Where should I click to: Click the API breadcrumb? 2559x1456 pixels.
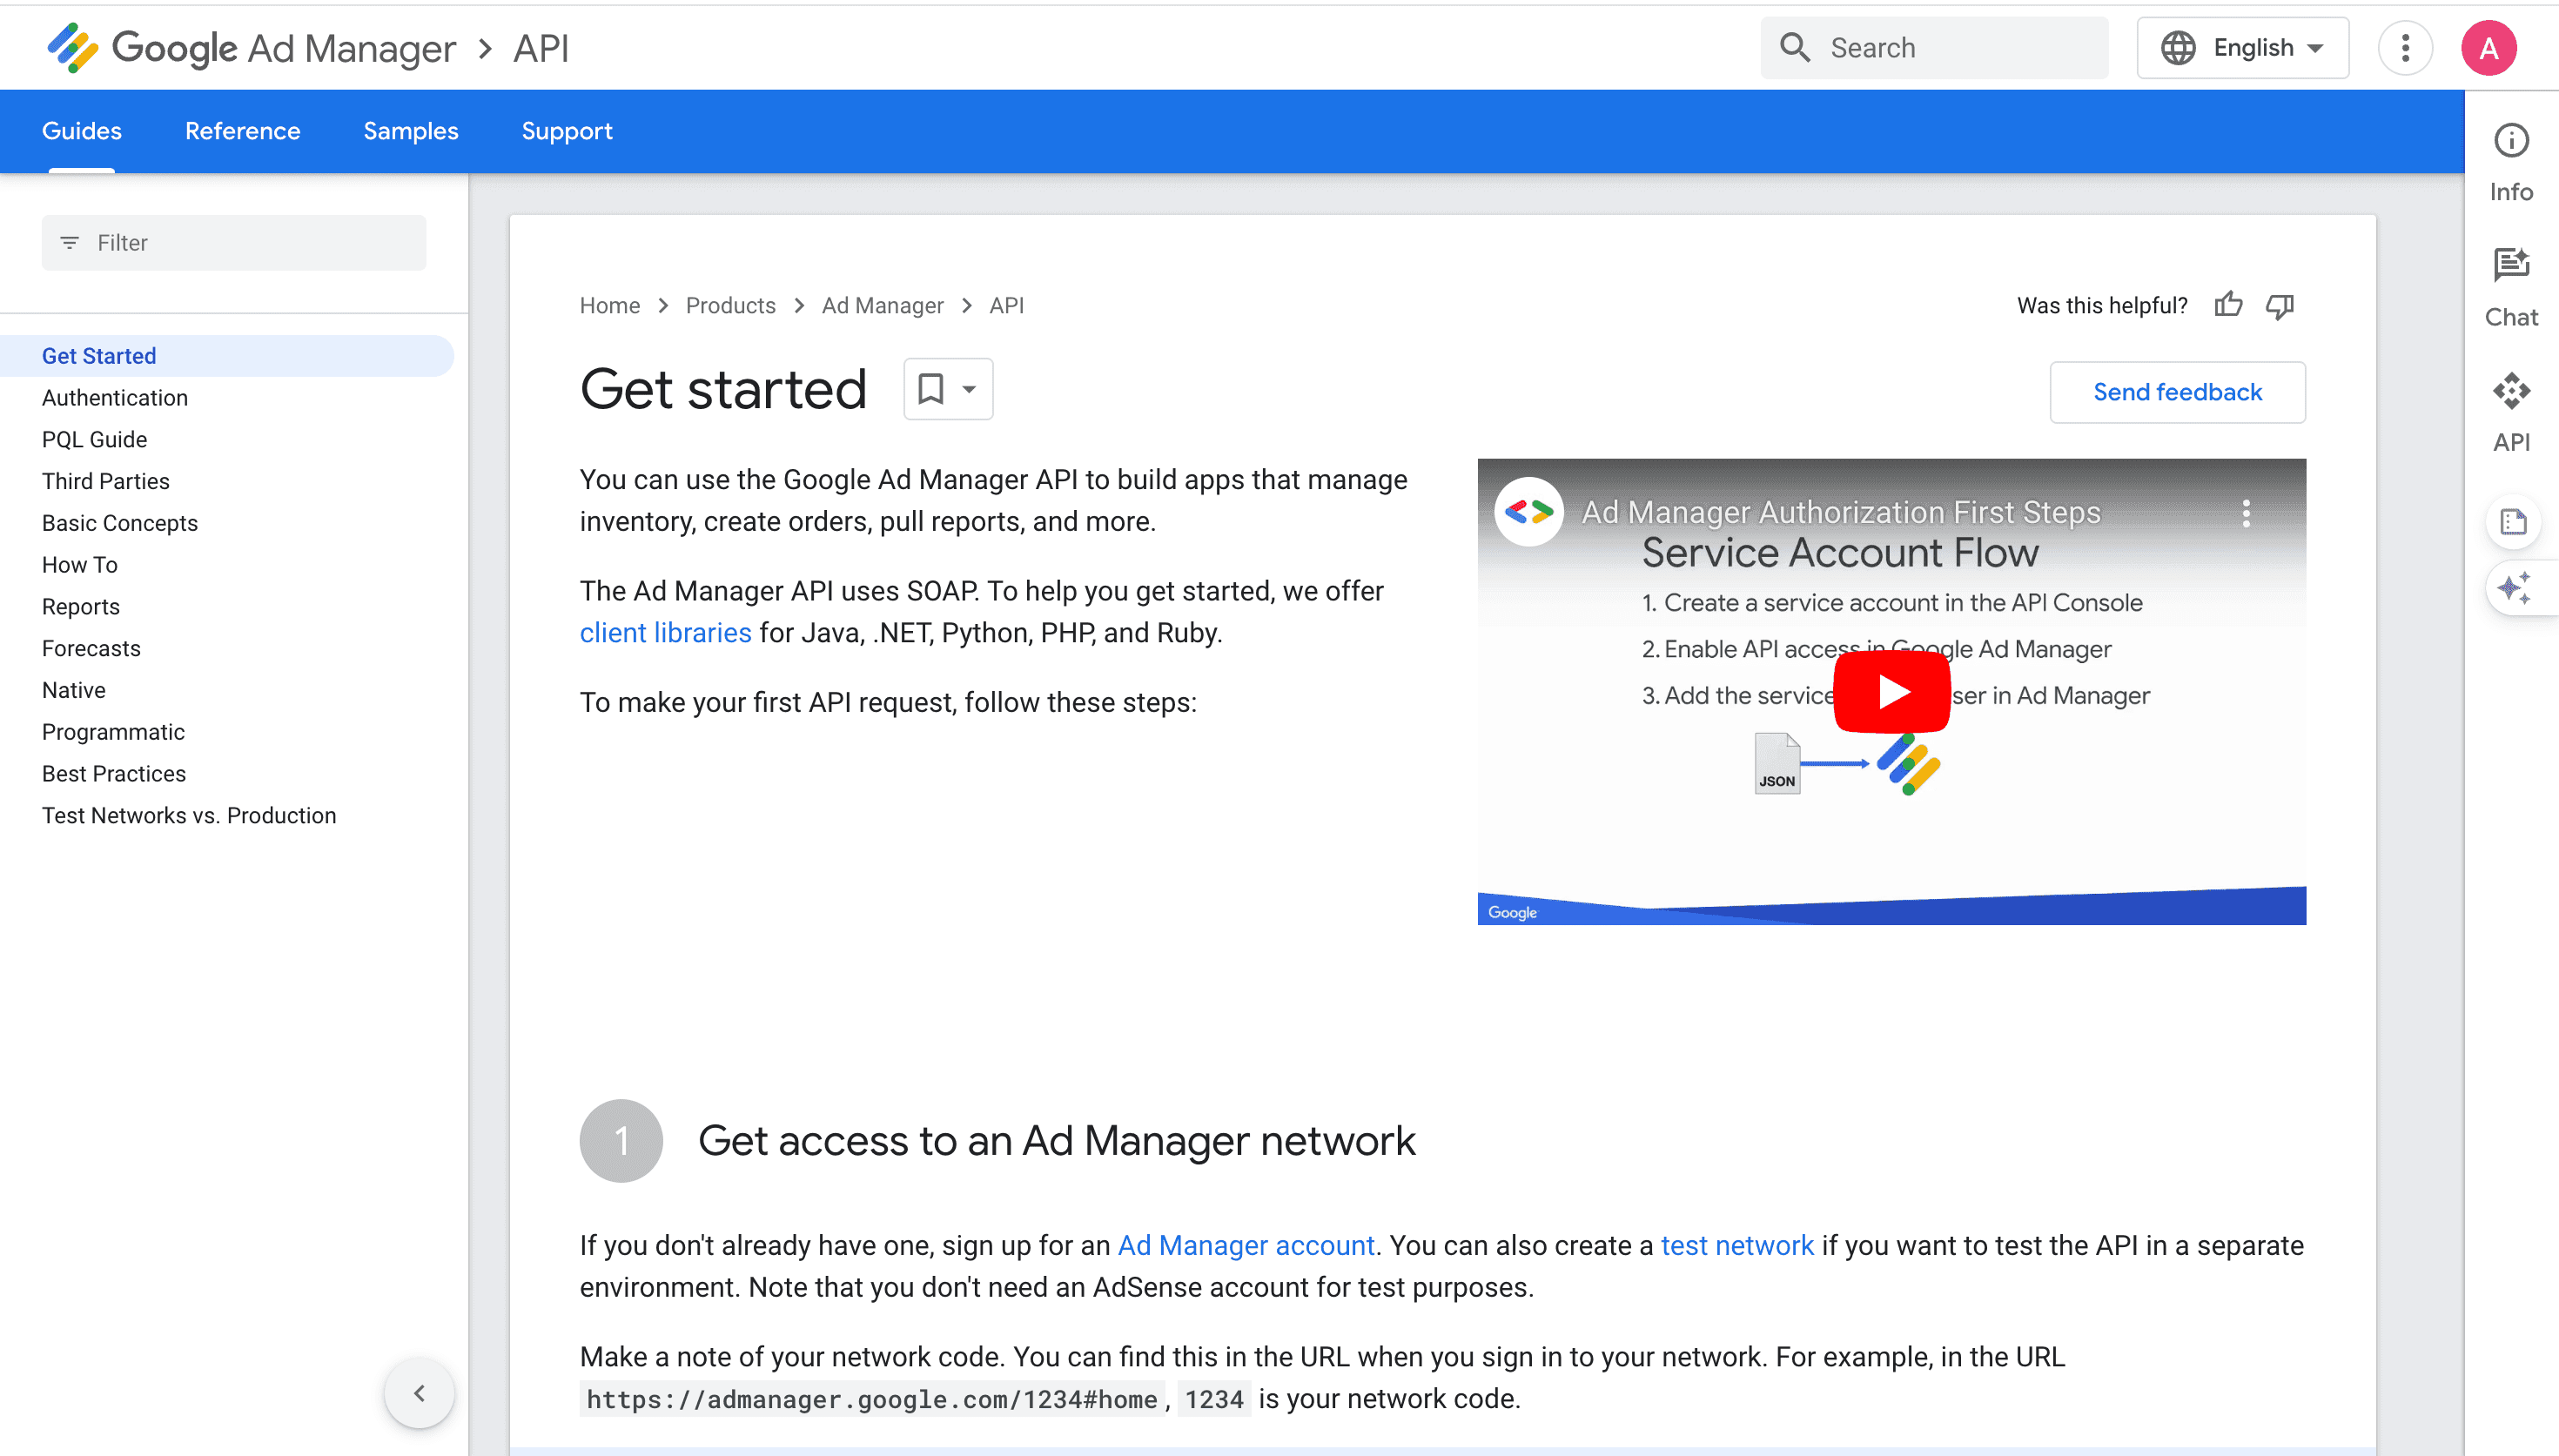click(1006, 305)
